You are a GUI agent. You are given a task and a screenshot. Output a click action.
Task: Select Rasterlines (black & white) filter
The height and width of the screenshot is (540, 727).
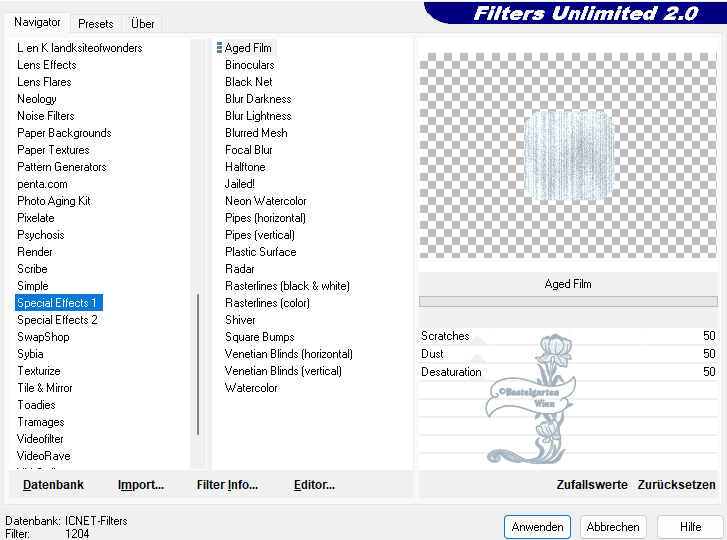(x=287, y=286)
